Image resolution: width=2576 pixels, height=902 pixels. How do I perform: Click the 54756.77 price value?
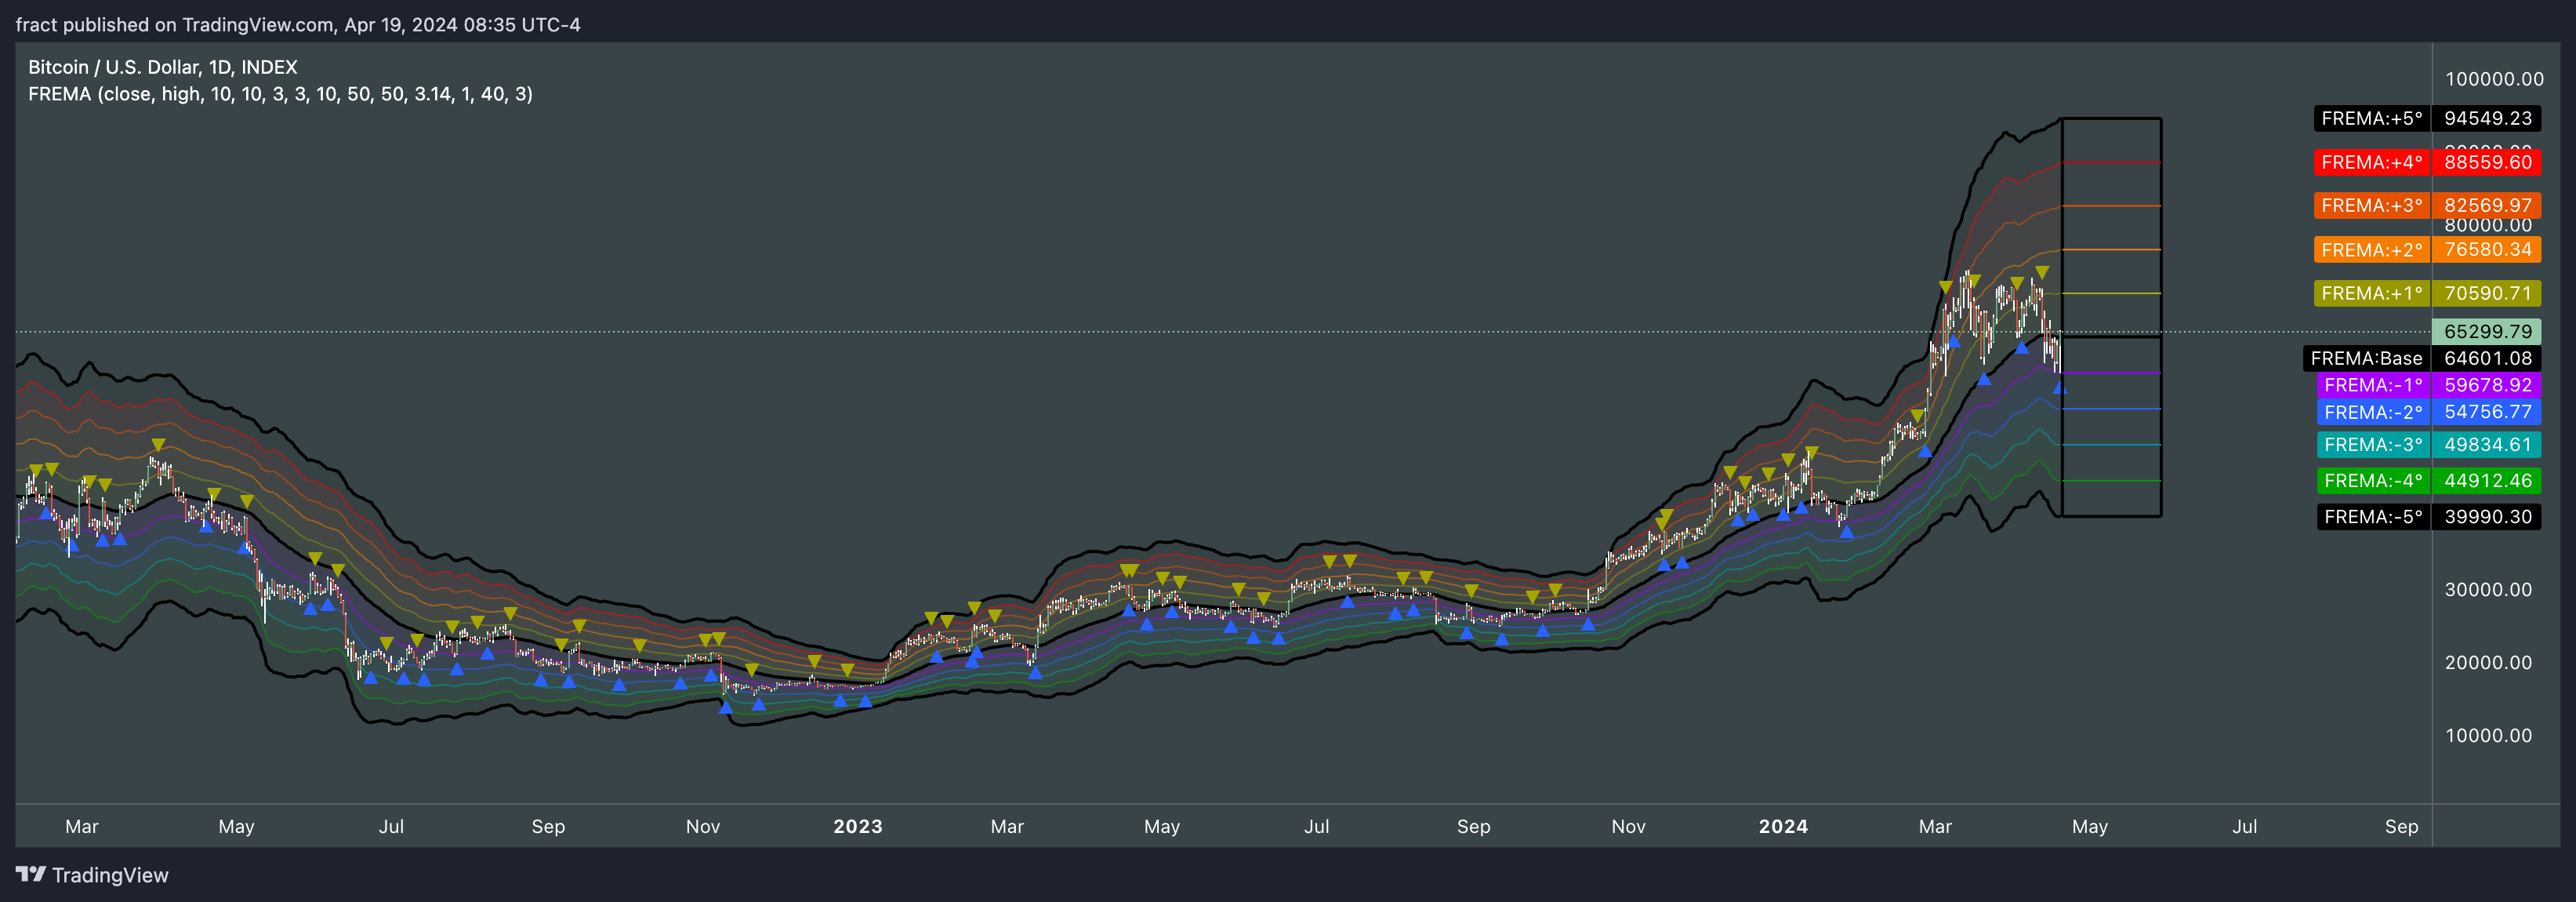pyautogui.click(x=2487, y=412)
